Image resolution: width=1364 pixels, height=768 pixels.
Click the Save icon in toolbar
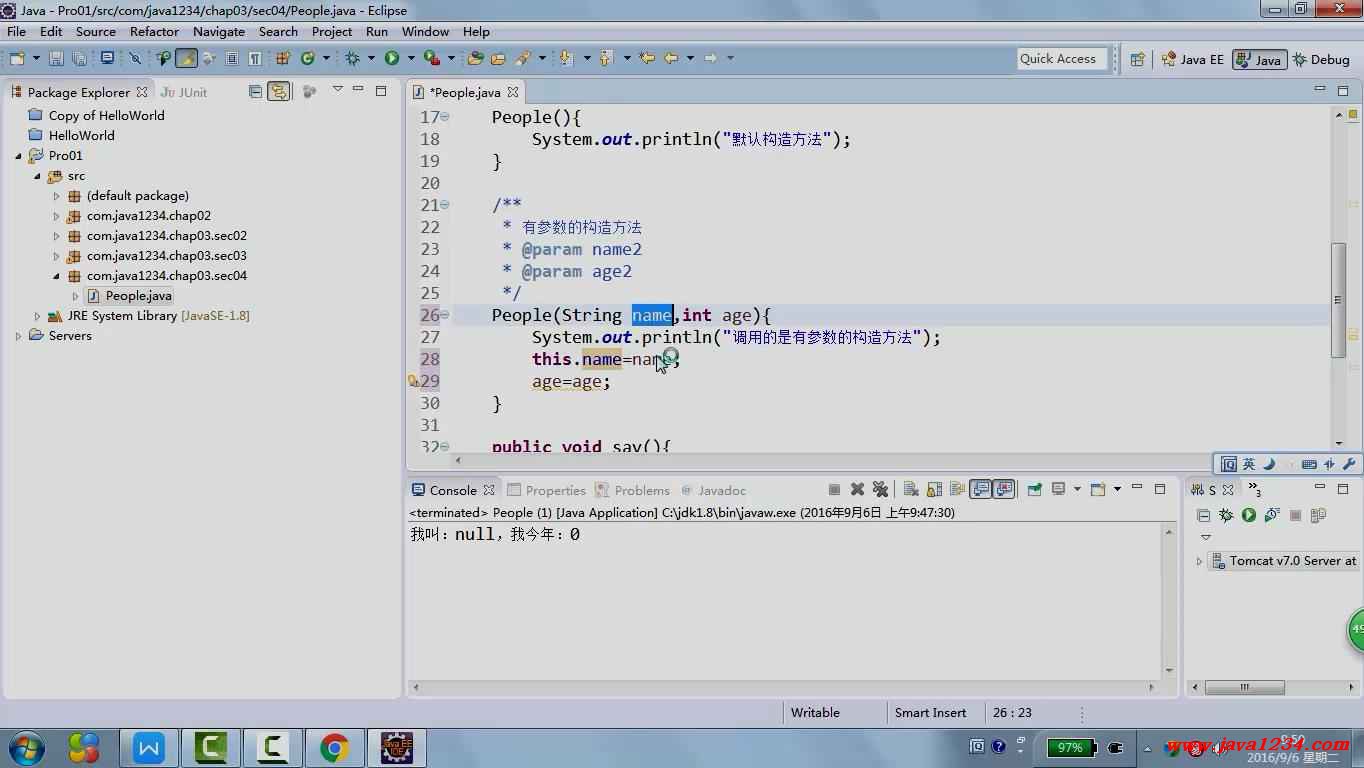[x=56, y=59]
